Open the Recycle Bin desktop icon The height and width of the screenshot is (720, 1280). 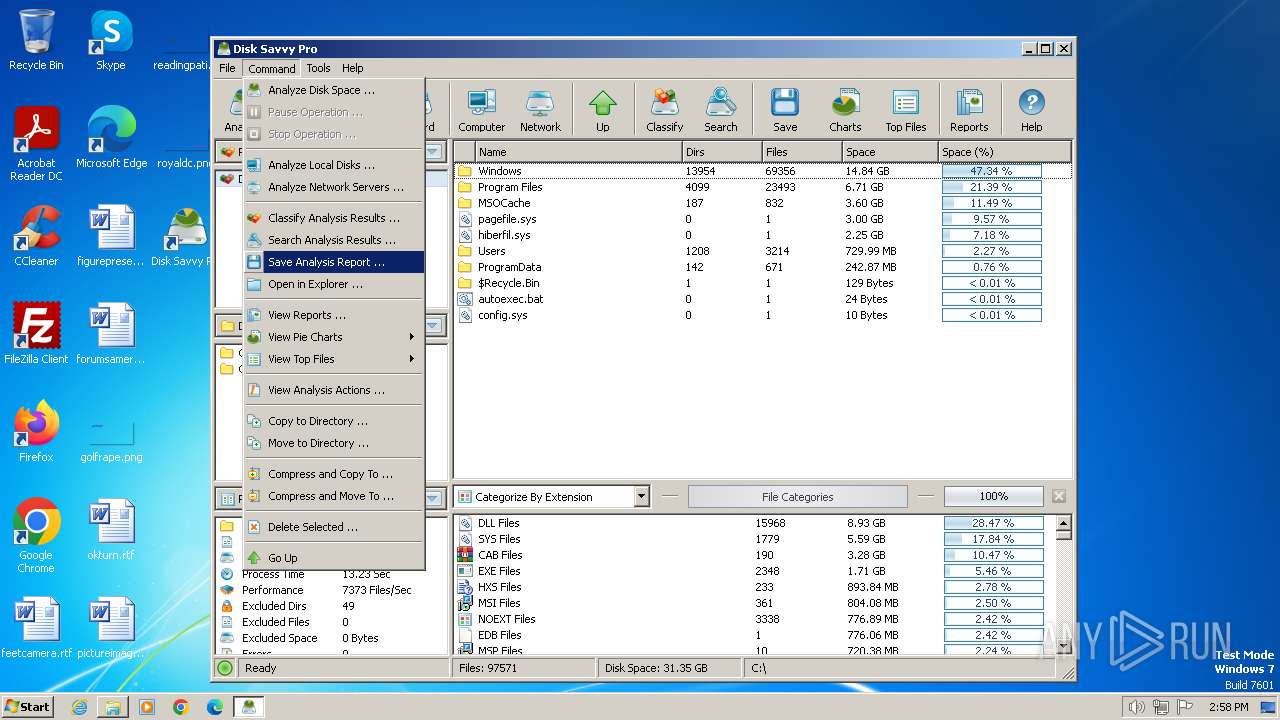36,40
